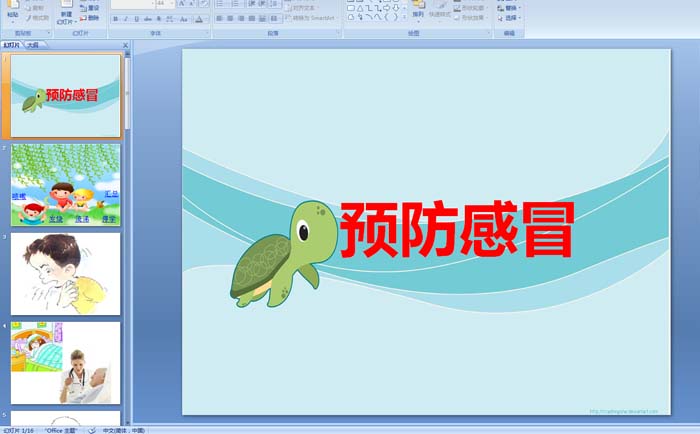Convert text to SmartArt

click(x=311, y=18)
